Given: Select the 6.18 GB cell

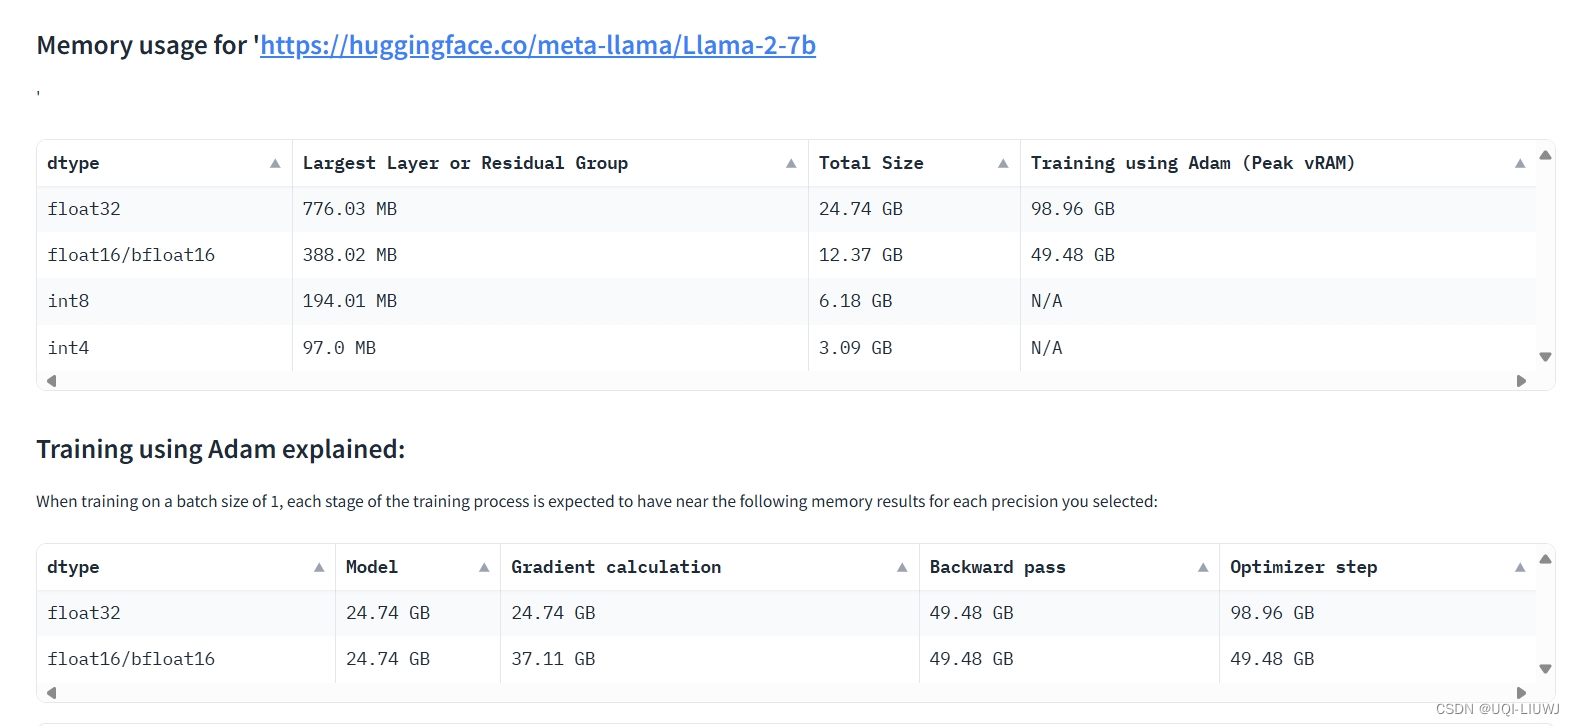Looking at the screenshot, I should [x=914, y=301].
